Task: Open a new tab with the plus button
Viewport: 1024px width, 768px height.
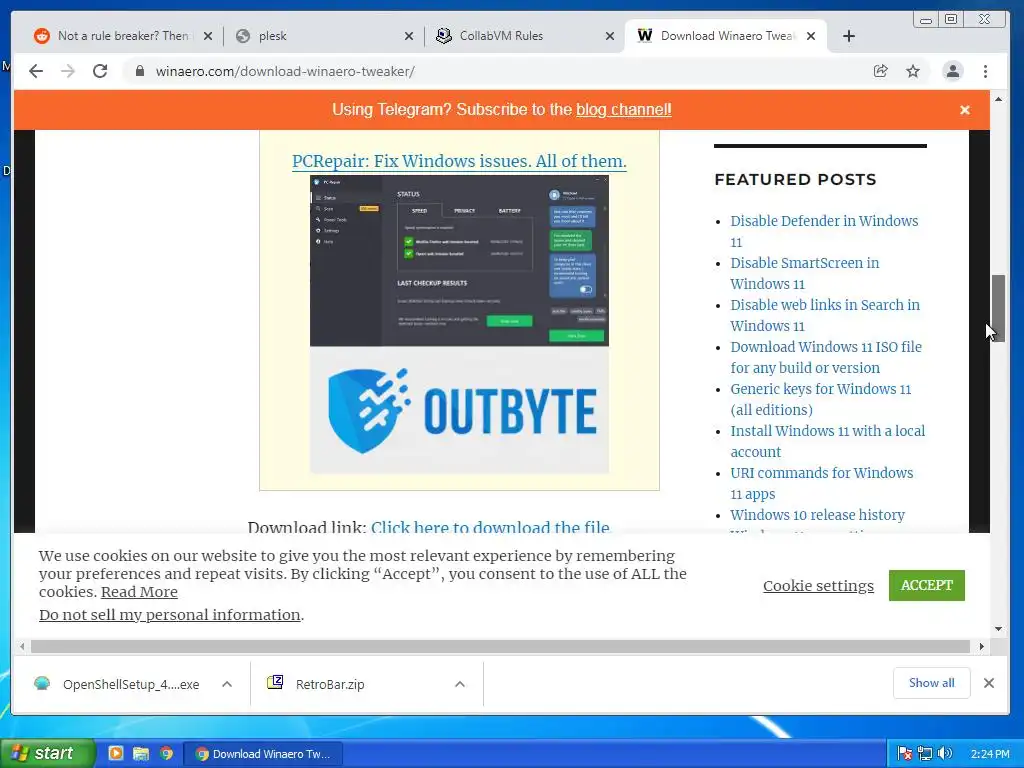Action: point(848,36)
